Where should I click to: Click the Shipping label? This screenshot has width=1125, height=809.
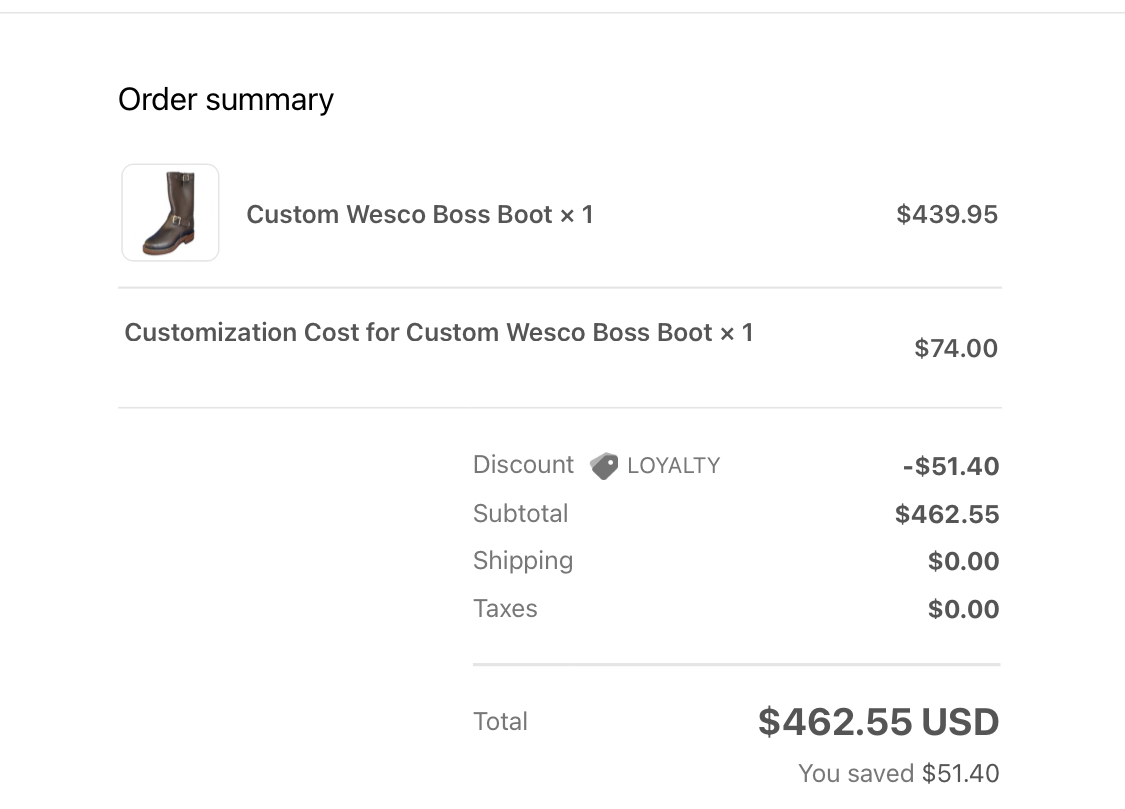click(523, 561)
